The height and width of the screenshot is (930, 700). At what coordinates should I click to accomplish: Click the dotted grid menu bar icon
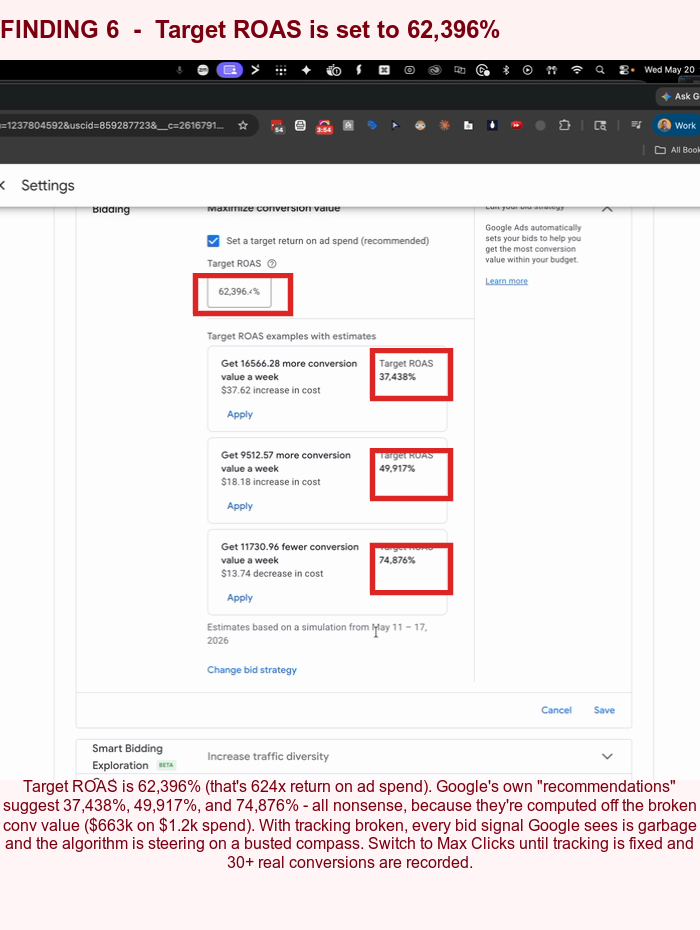click(x=281, y=70)
